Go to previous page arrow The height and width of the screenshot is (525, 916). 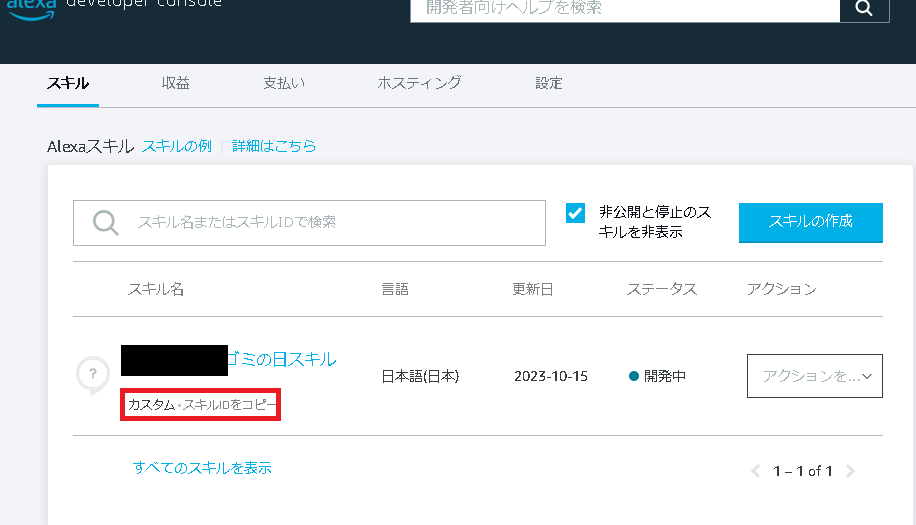[755, 471]
